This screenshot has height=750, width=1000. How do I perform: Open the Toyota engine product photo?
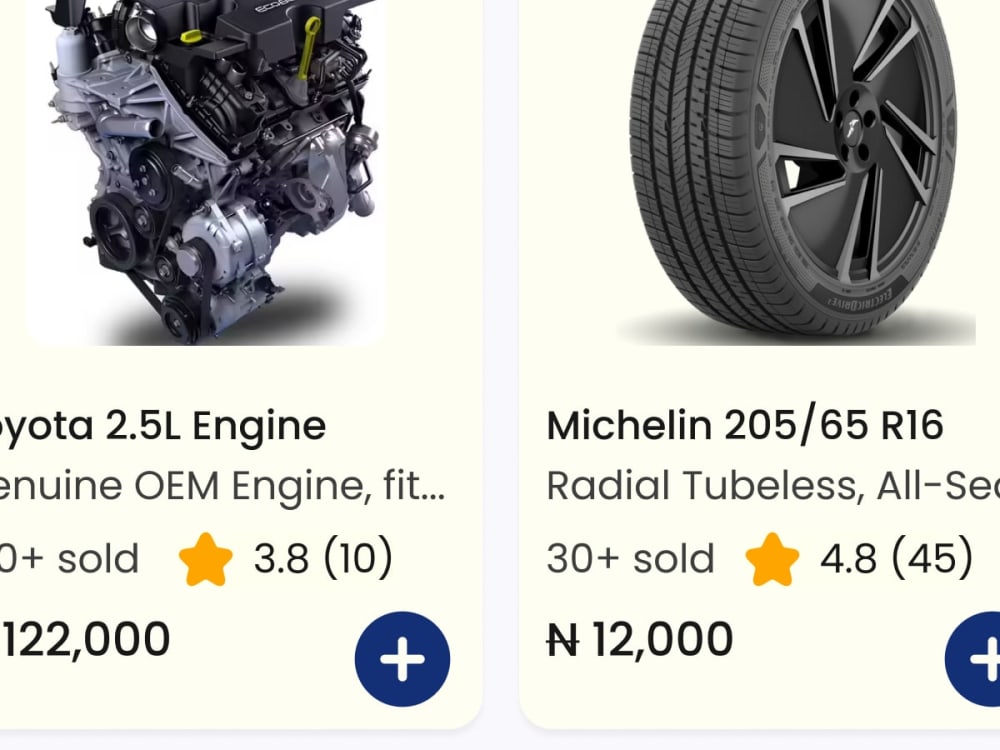point(205,172)
